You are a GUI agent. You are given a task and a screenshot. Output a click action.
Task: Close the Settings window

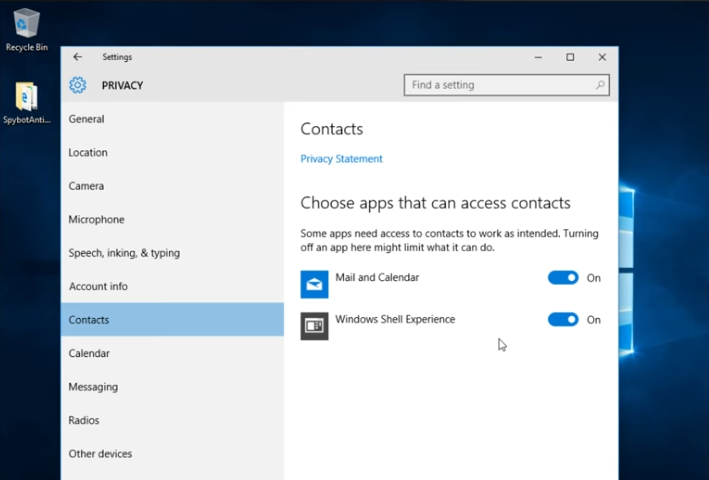(x=602, y=57)
